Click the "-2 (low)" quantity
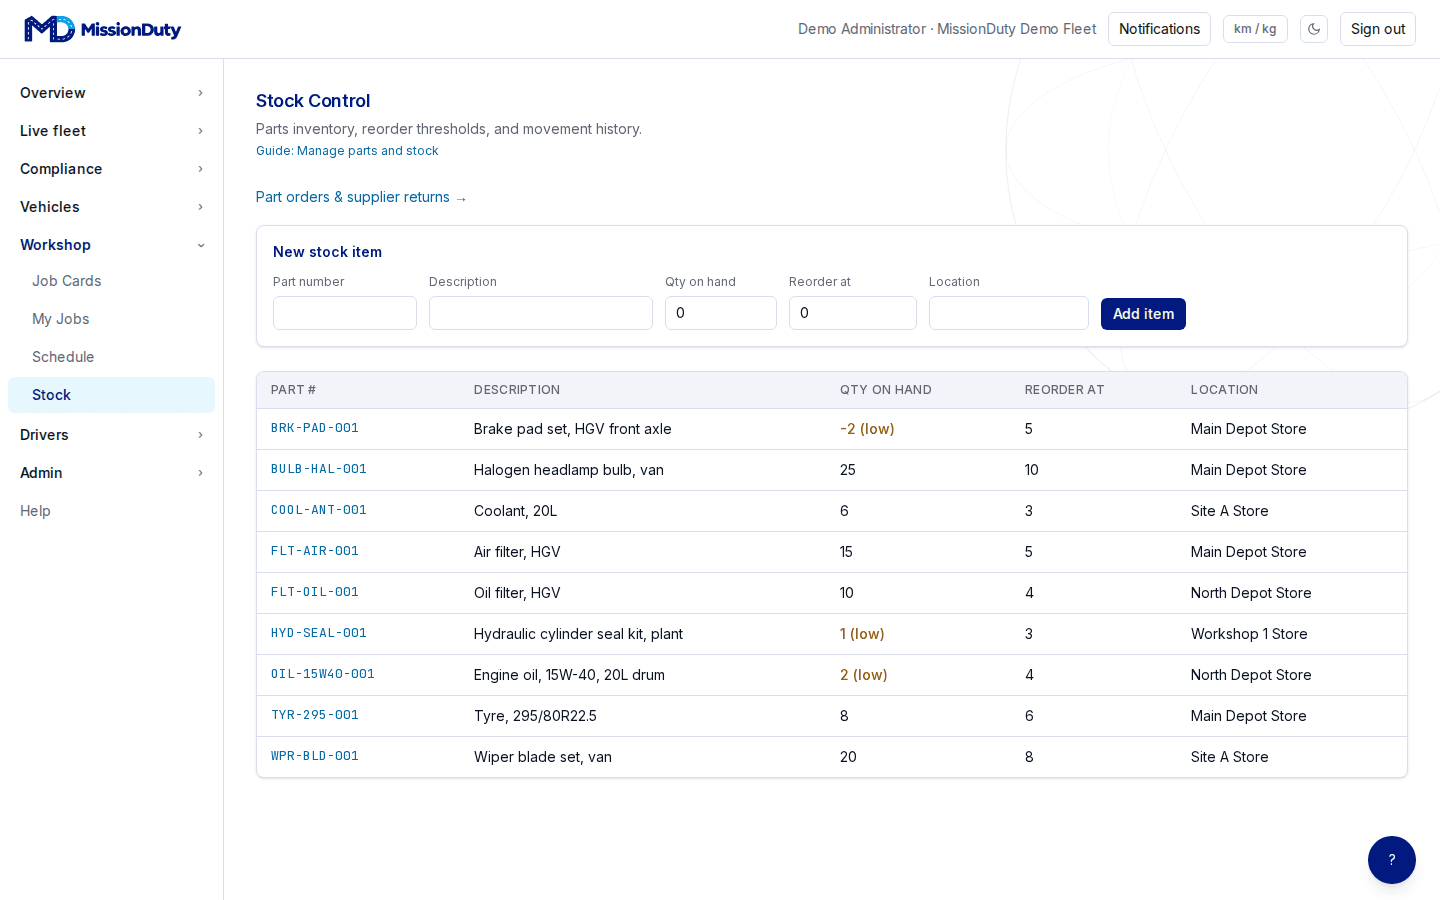This screenshot has height=900, width=1440. pyautogui.click(x=867, y=429)
